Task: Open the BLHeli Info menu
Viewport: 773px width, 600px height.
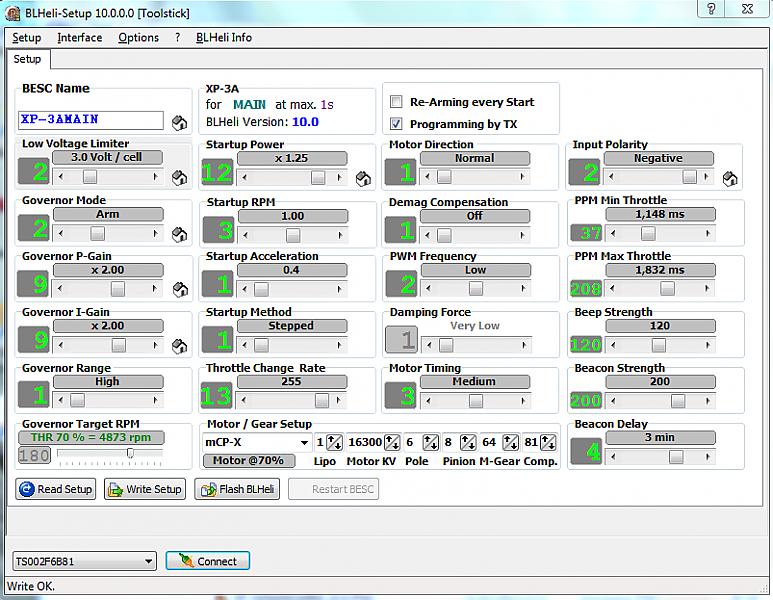Action: 223,38
